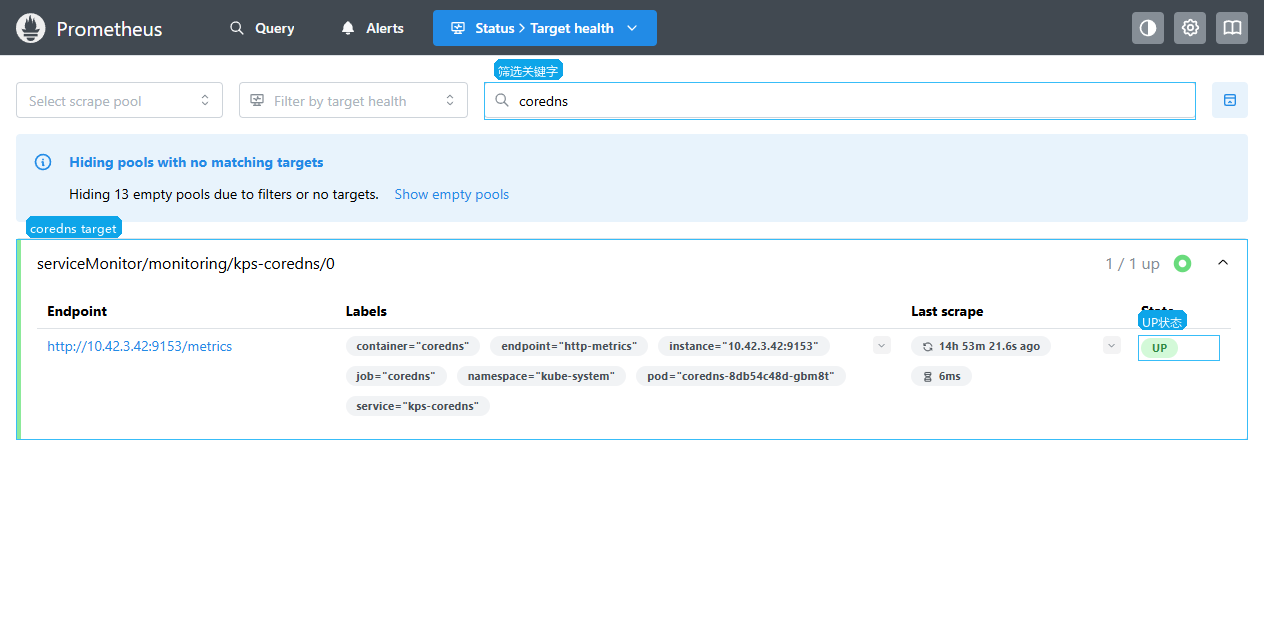The height and width of the screenshot is (625, 1264).
Task: Click the green health ring indicator
Action: click(1183, 264)
